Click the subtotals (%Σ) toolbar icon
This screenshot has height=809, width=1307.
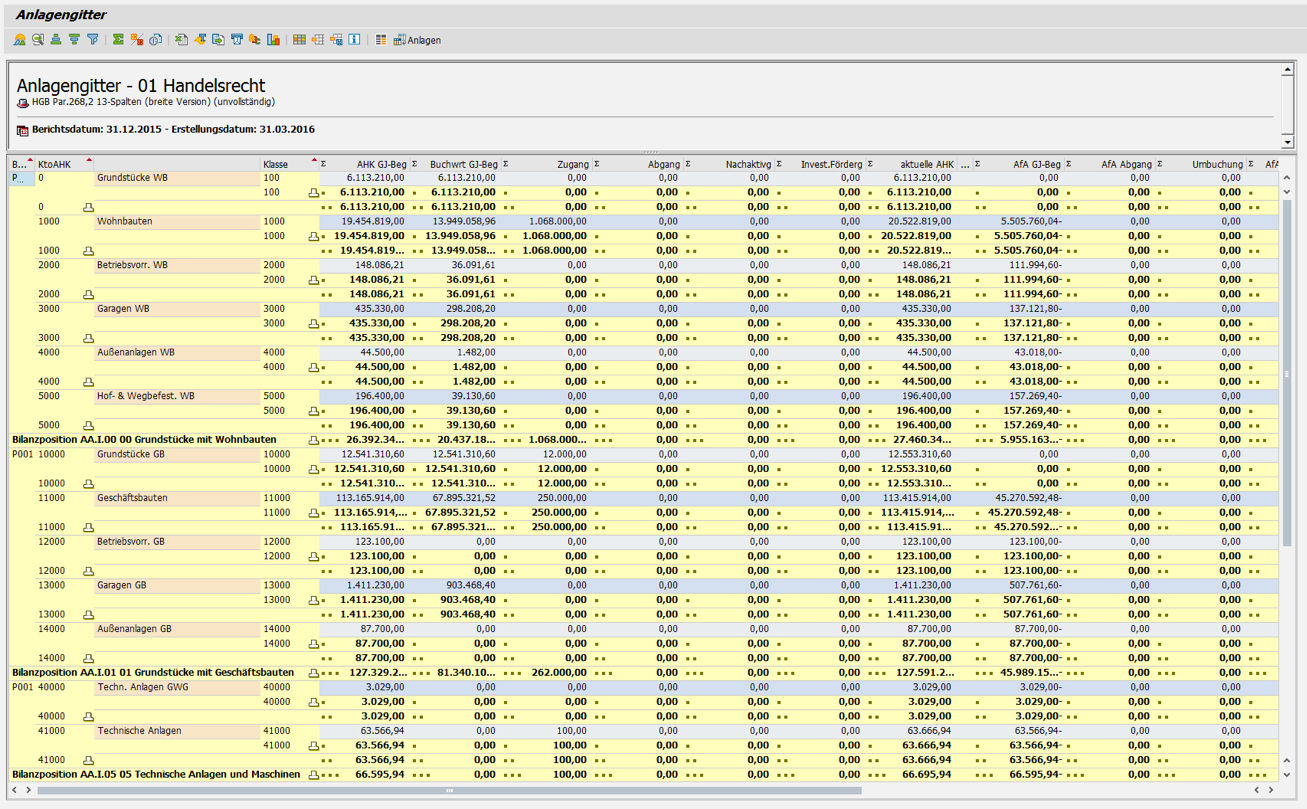click(136, 40)
